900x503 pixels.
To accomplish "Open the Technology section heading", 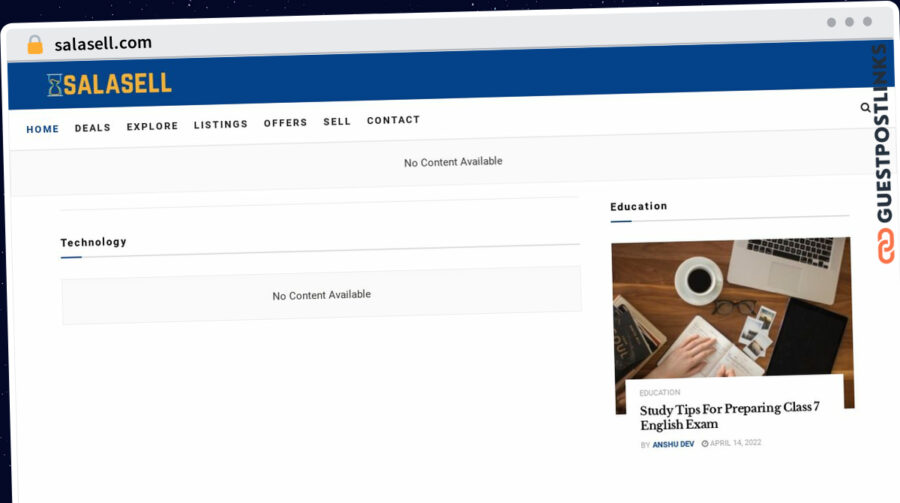I will point(93,242).
